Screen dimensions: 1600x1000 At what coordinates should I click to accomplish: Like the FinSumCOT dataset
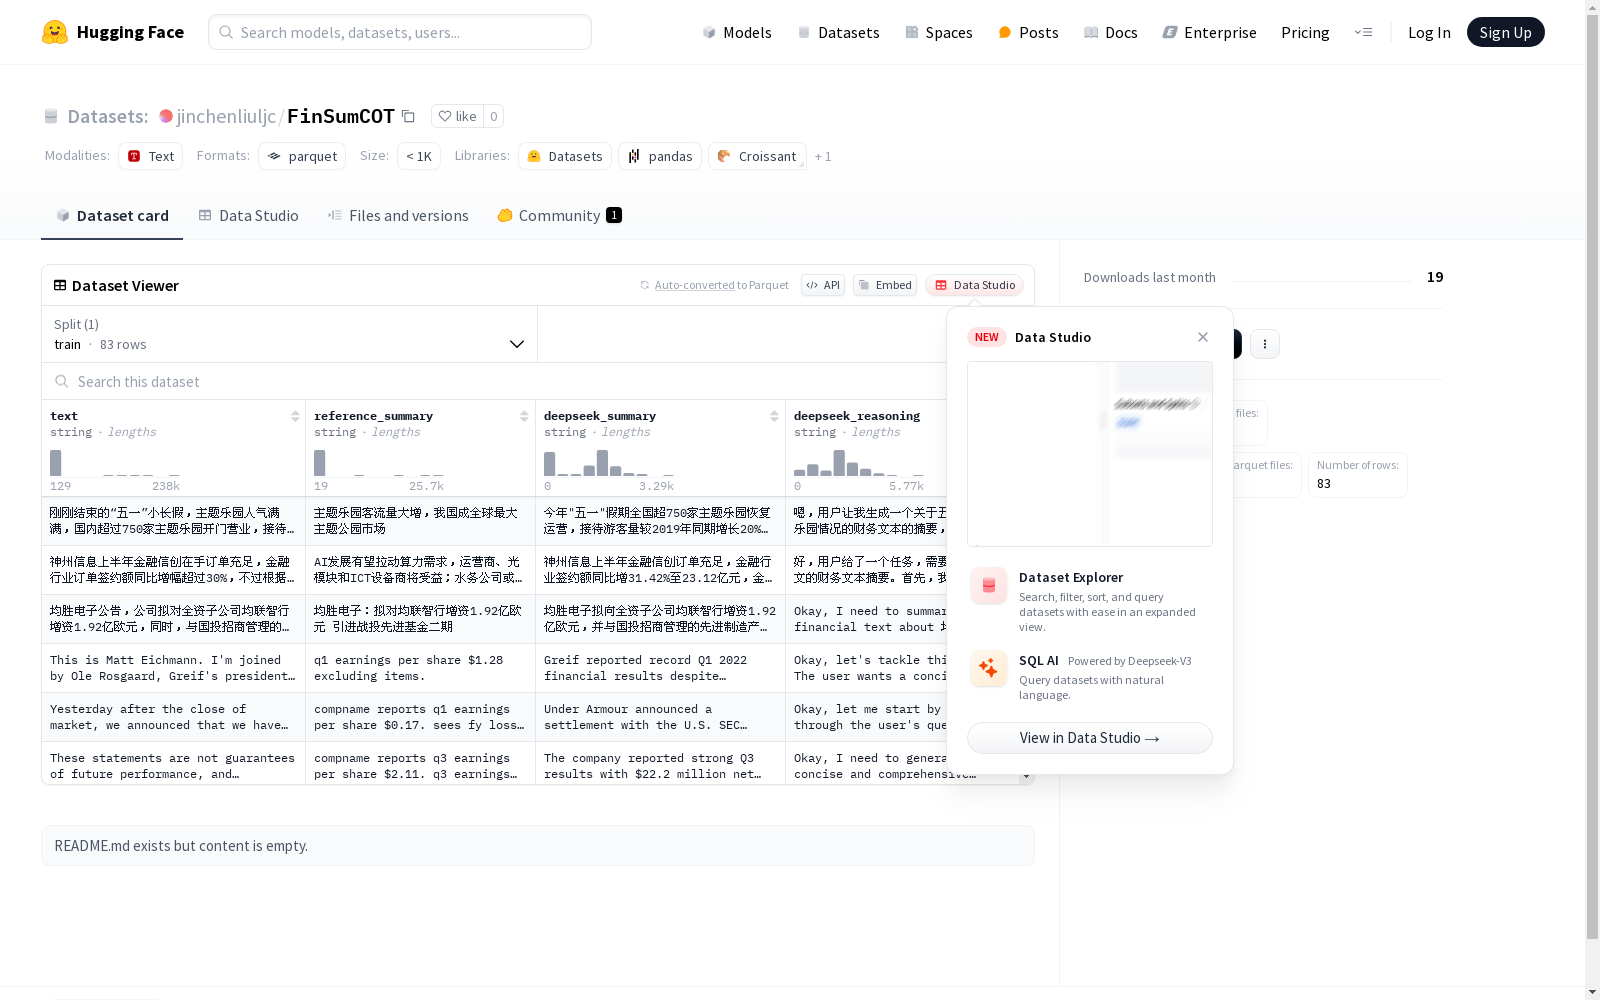click(458, 116)
